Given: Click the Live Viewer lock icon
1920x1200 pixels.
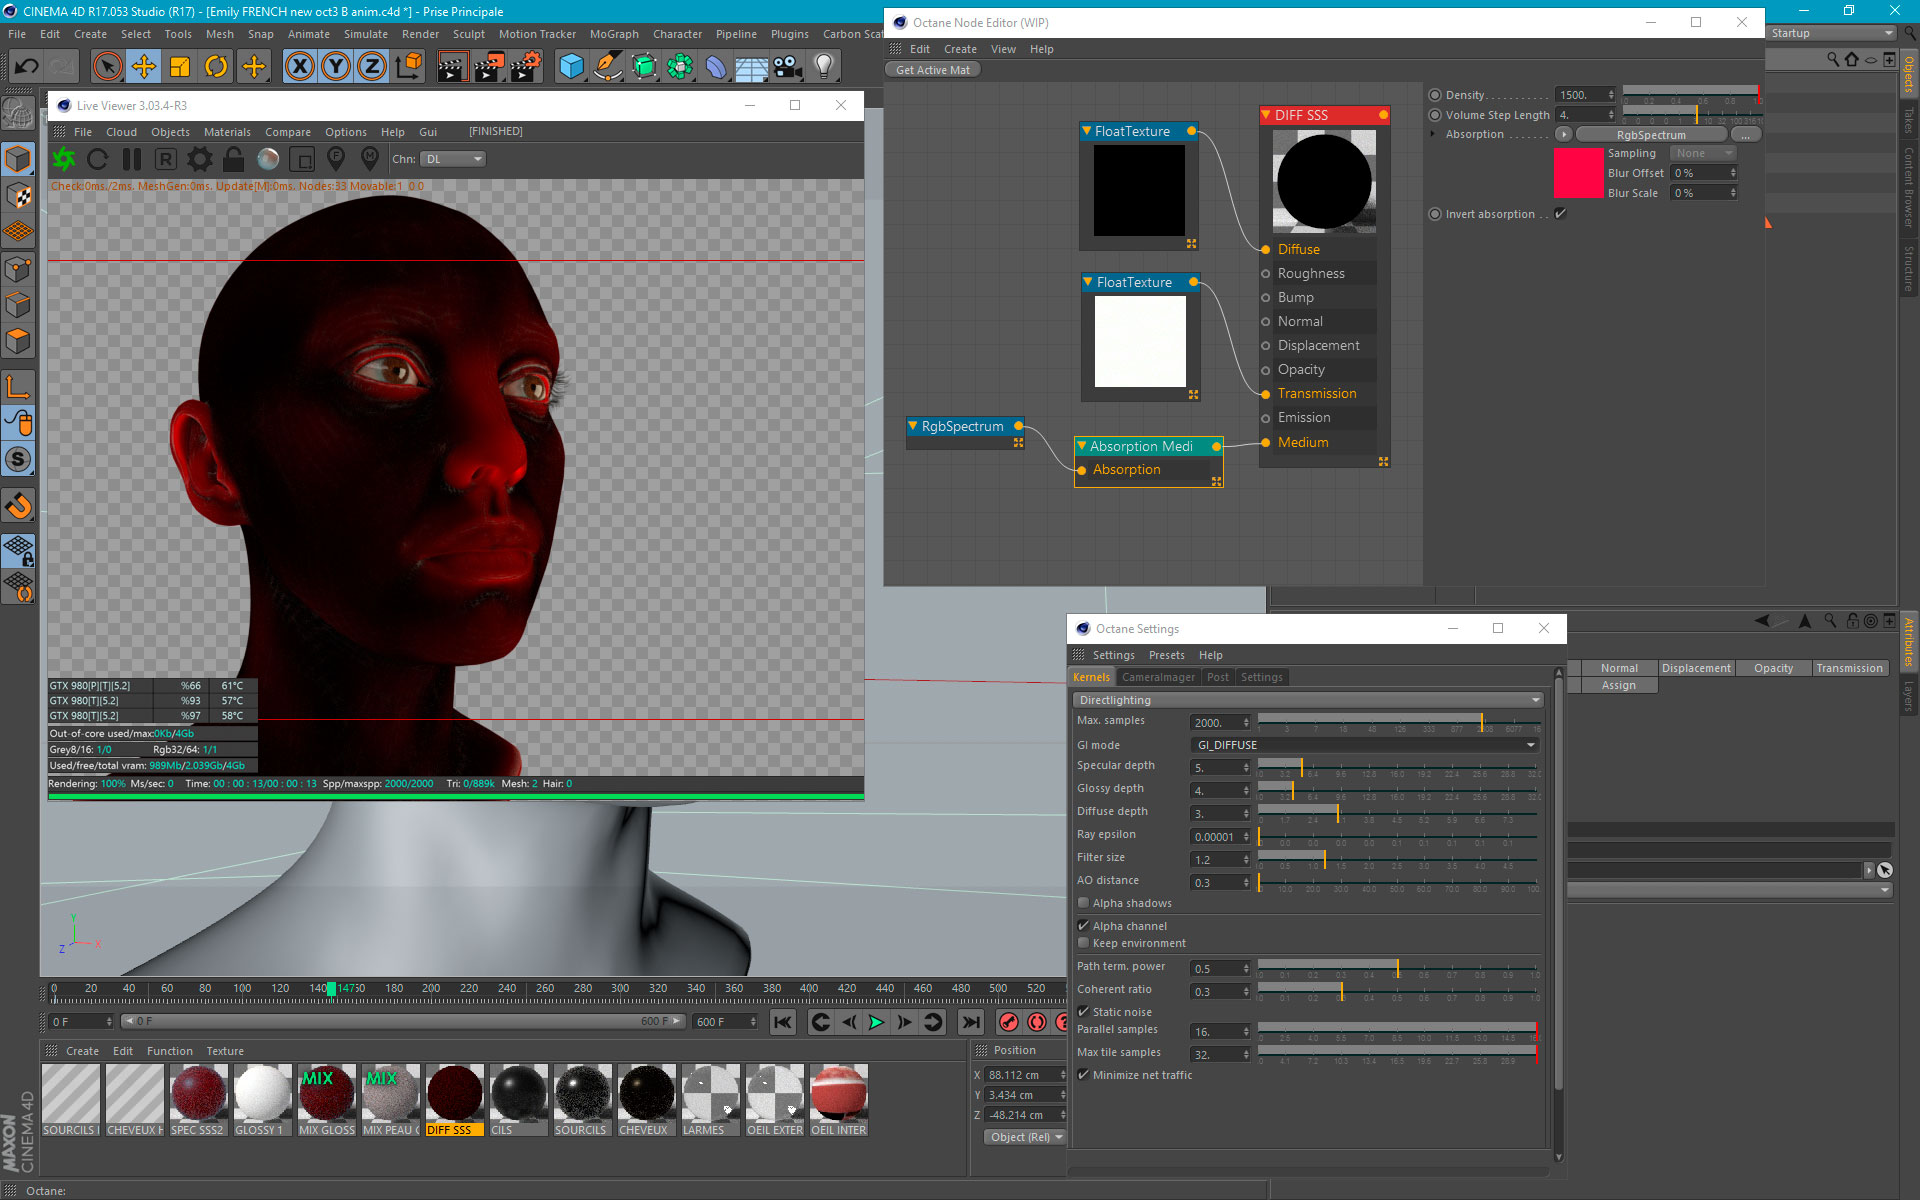Looking at the screenshot, I should pos(234,159).
